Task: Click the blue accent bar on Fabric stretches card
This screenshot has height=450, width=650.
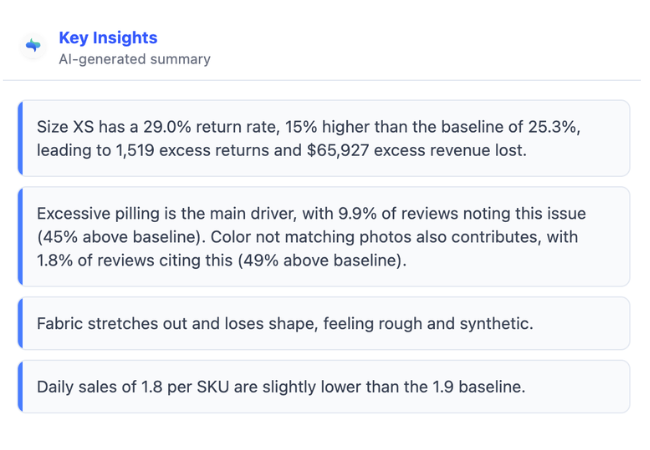Action: [x=20, y=323]
